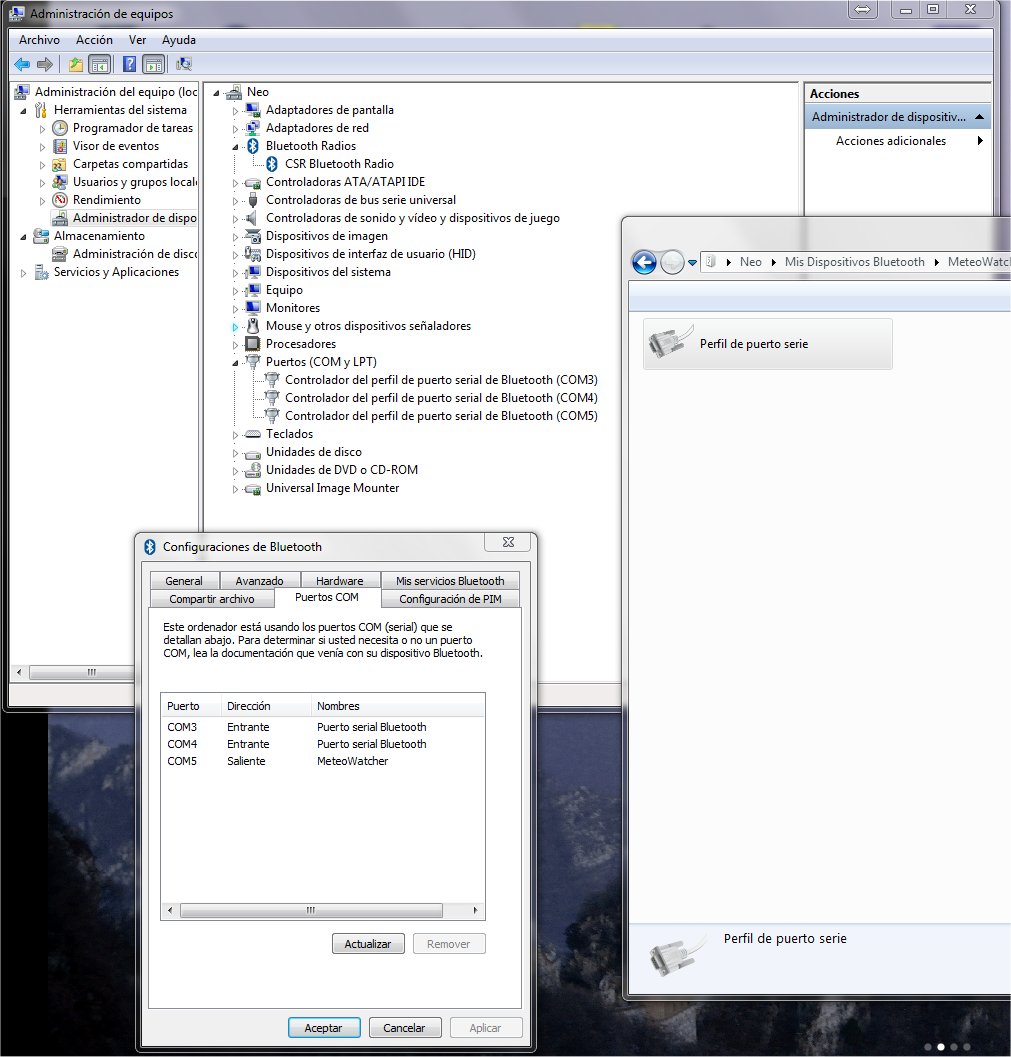Open the large Perfil de puerto serie item
The image size is (1011, 1057).
tap(767, 344)
